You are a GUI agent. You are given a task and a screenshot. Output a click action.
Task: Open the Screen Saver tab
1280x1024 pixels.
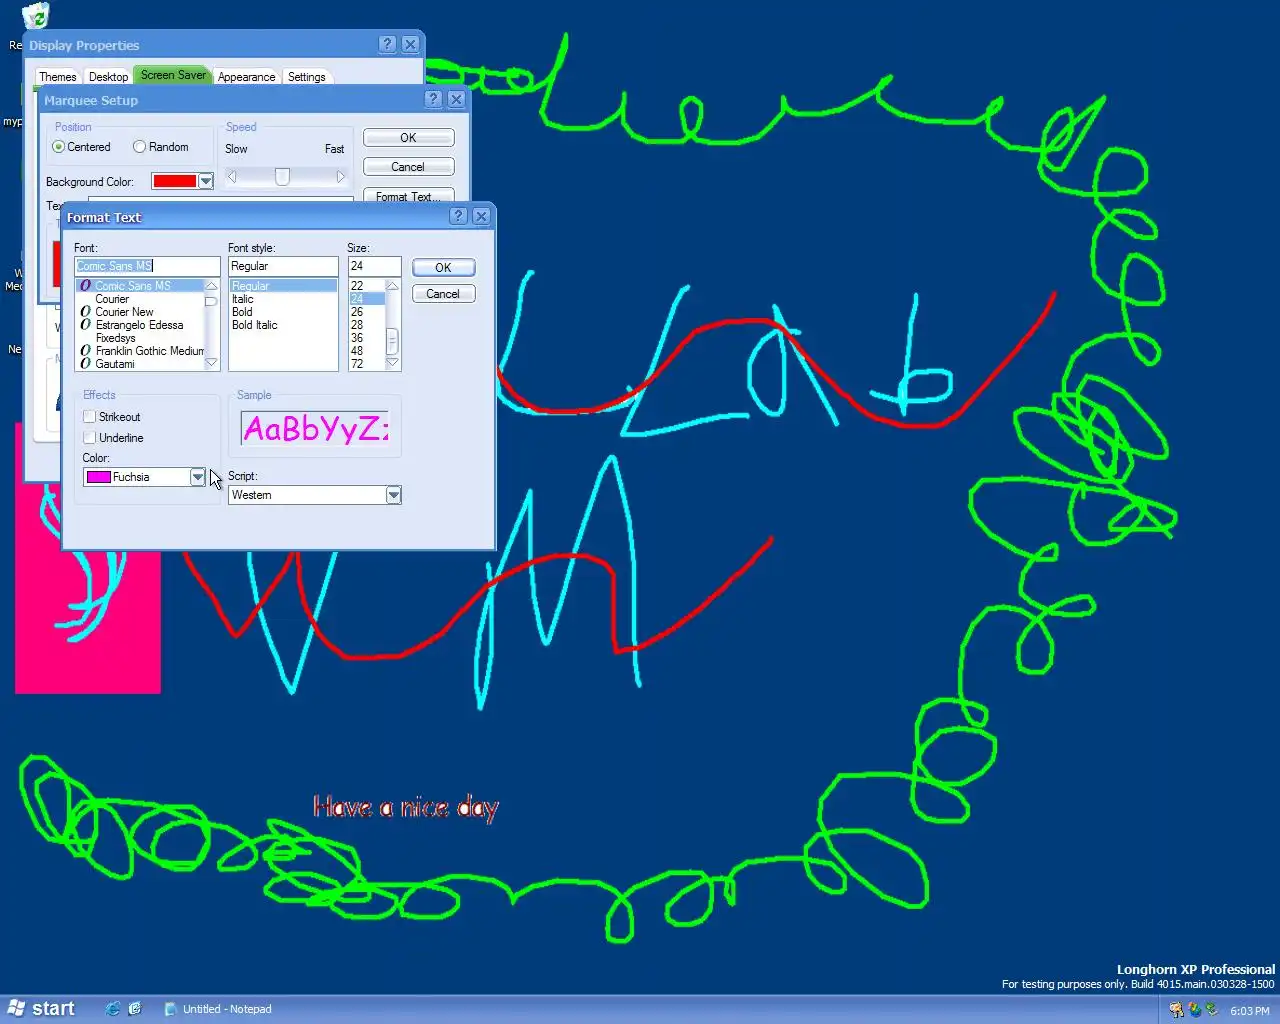(x=173, y=75)
